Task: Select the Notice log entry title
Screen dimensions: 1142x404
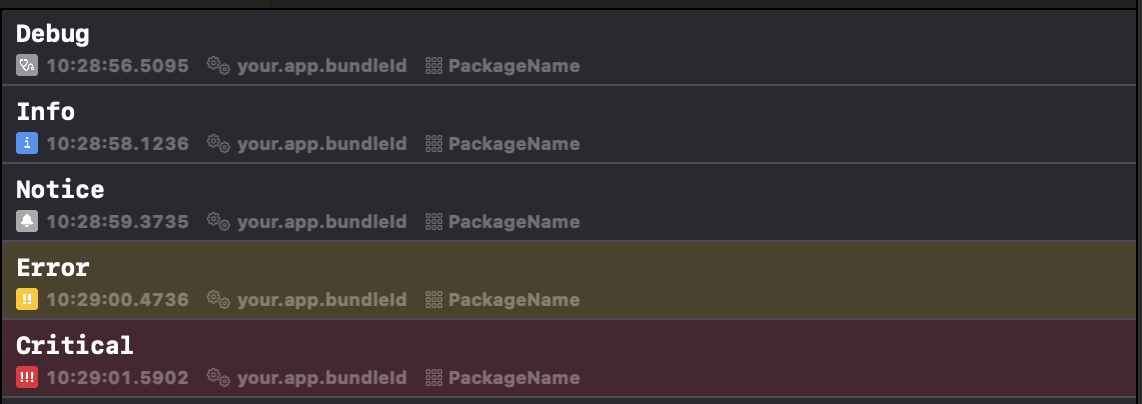Action: (x=60, y=189)
